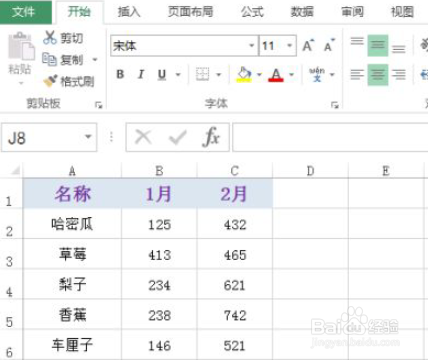
Task: Select column D header
Action: (x=310, y=171)
